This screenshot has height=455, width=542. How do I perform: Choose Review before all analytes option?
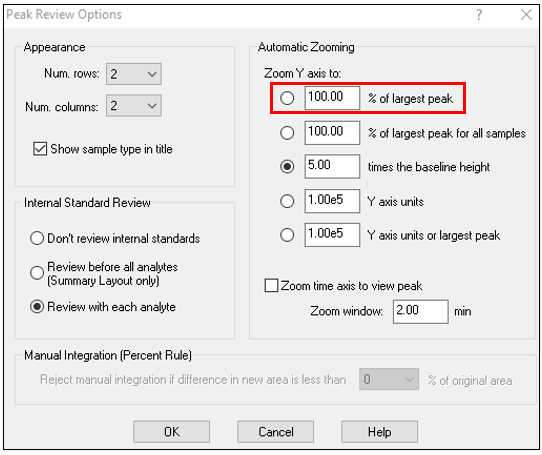point(37,273)
